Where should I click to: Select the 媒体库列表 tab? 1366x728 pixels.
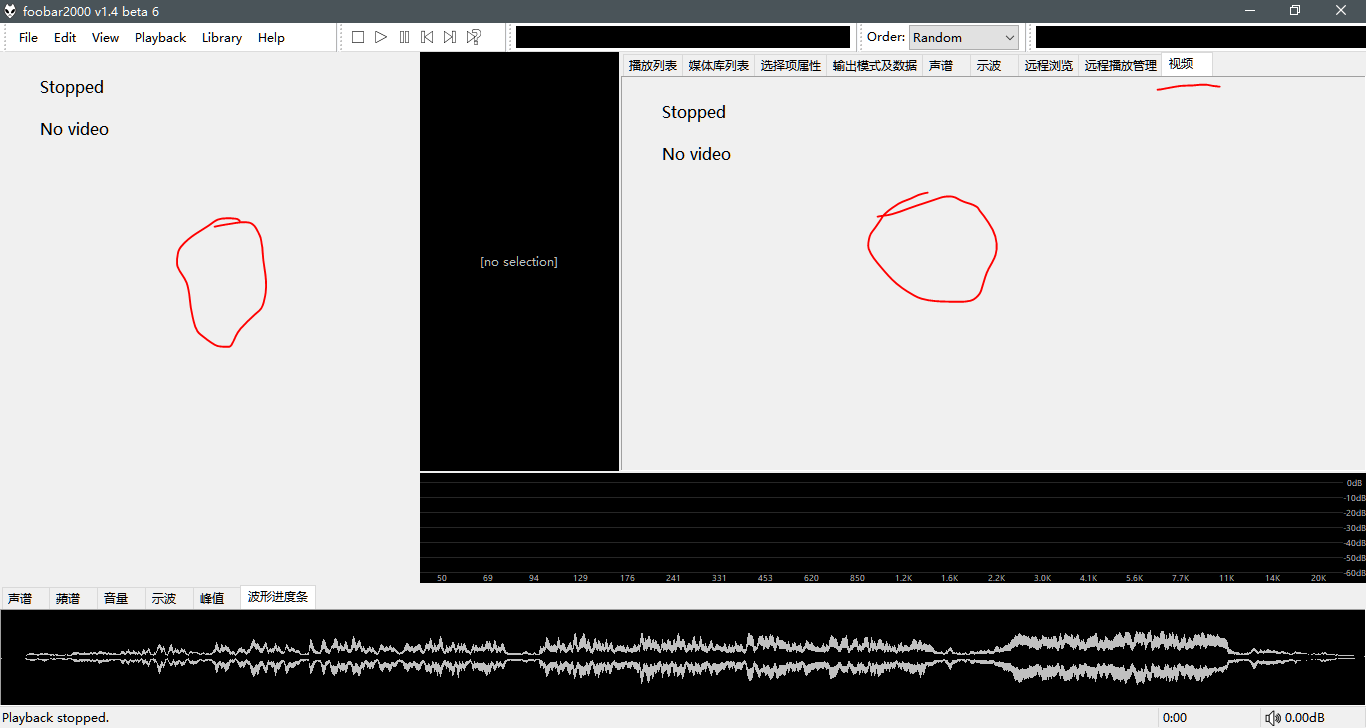point(718,66)
